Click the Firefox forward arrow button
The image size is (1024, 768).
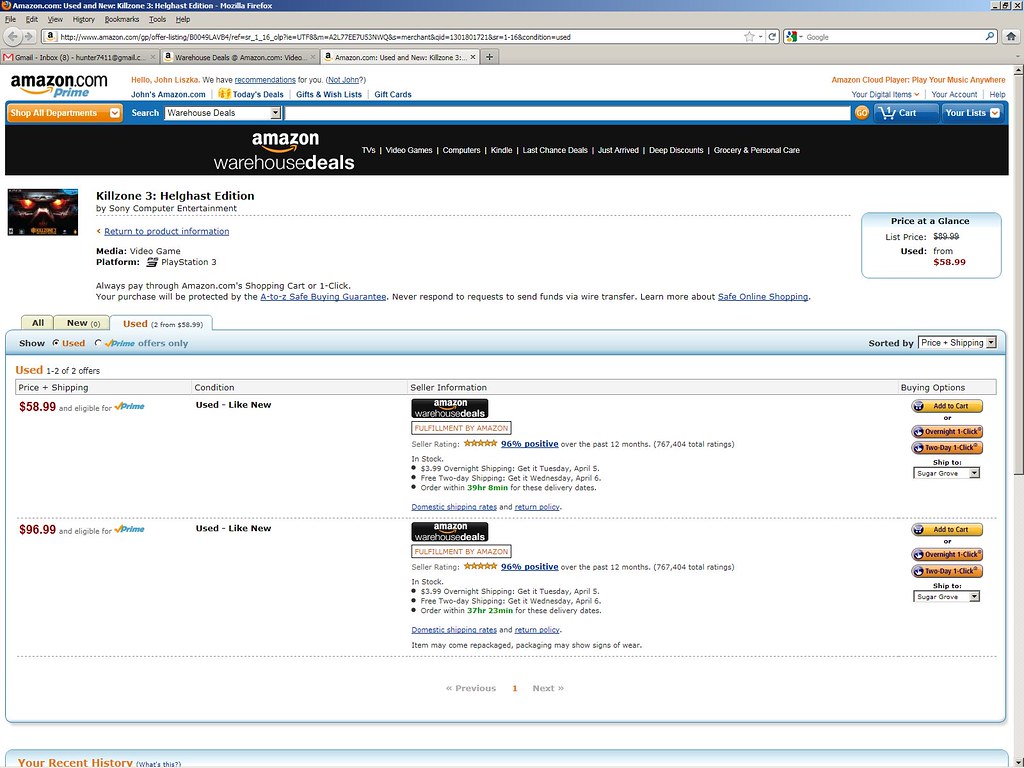point(28,37)
